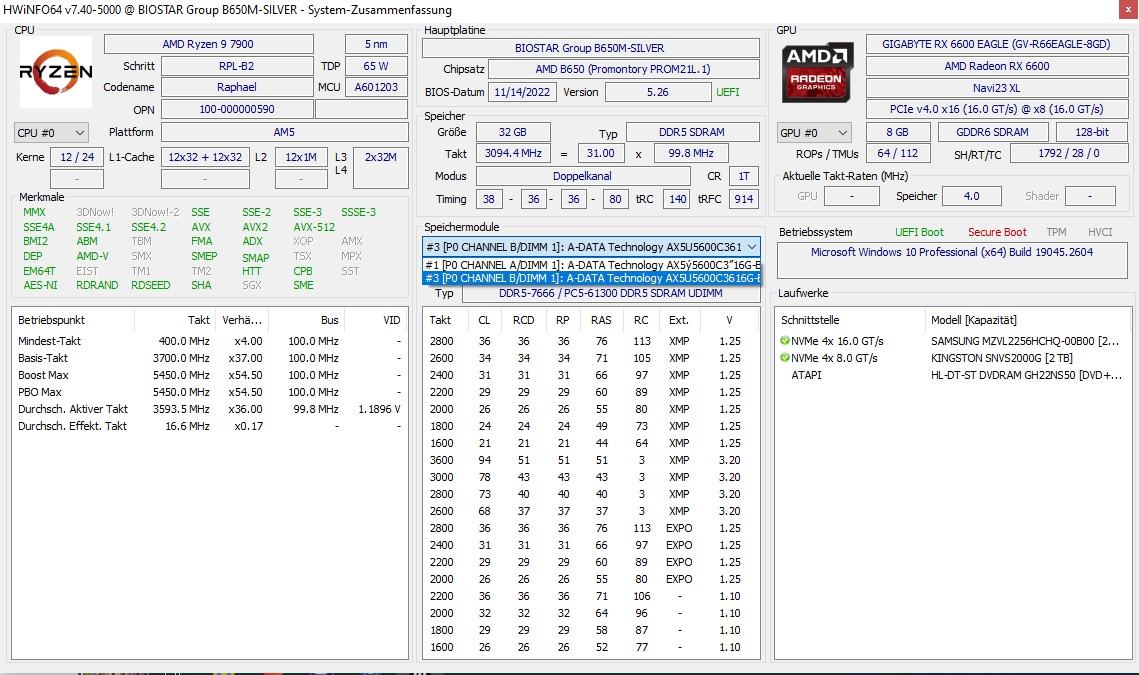Image resolution: width=1139 pixels, height=675 pixels.
Task: Click the AMD Ryzen 9 7900 name field
Action: [x=208, y=44]
